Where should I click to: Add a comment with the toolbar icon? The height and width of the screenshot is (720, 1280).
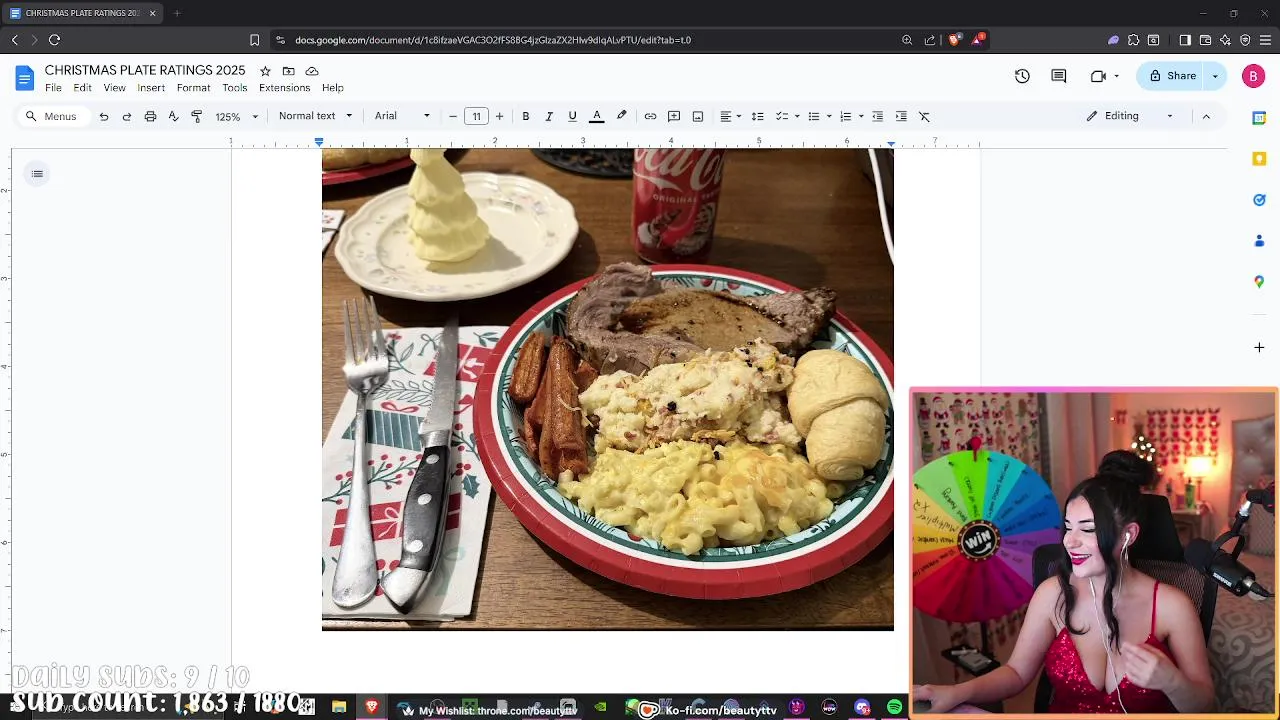[x=674, y=116]
